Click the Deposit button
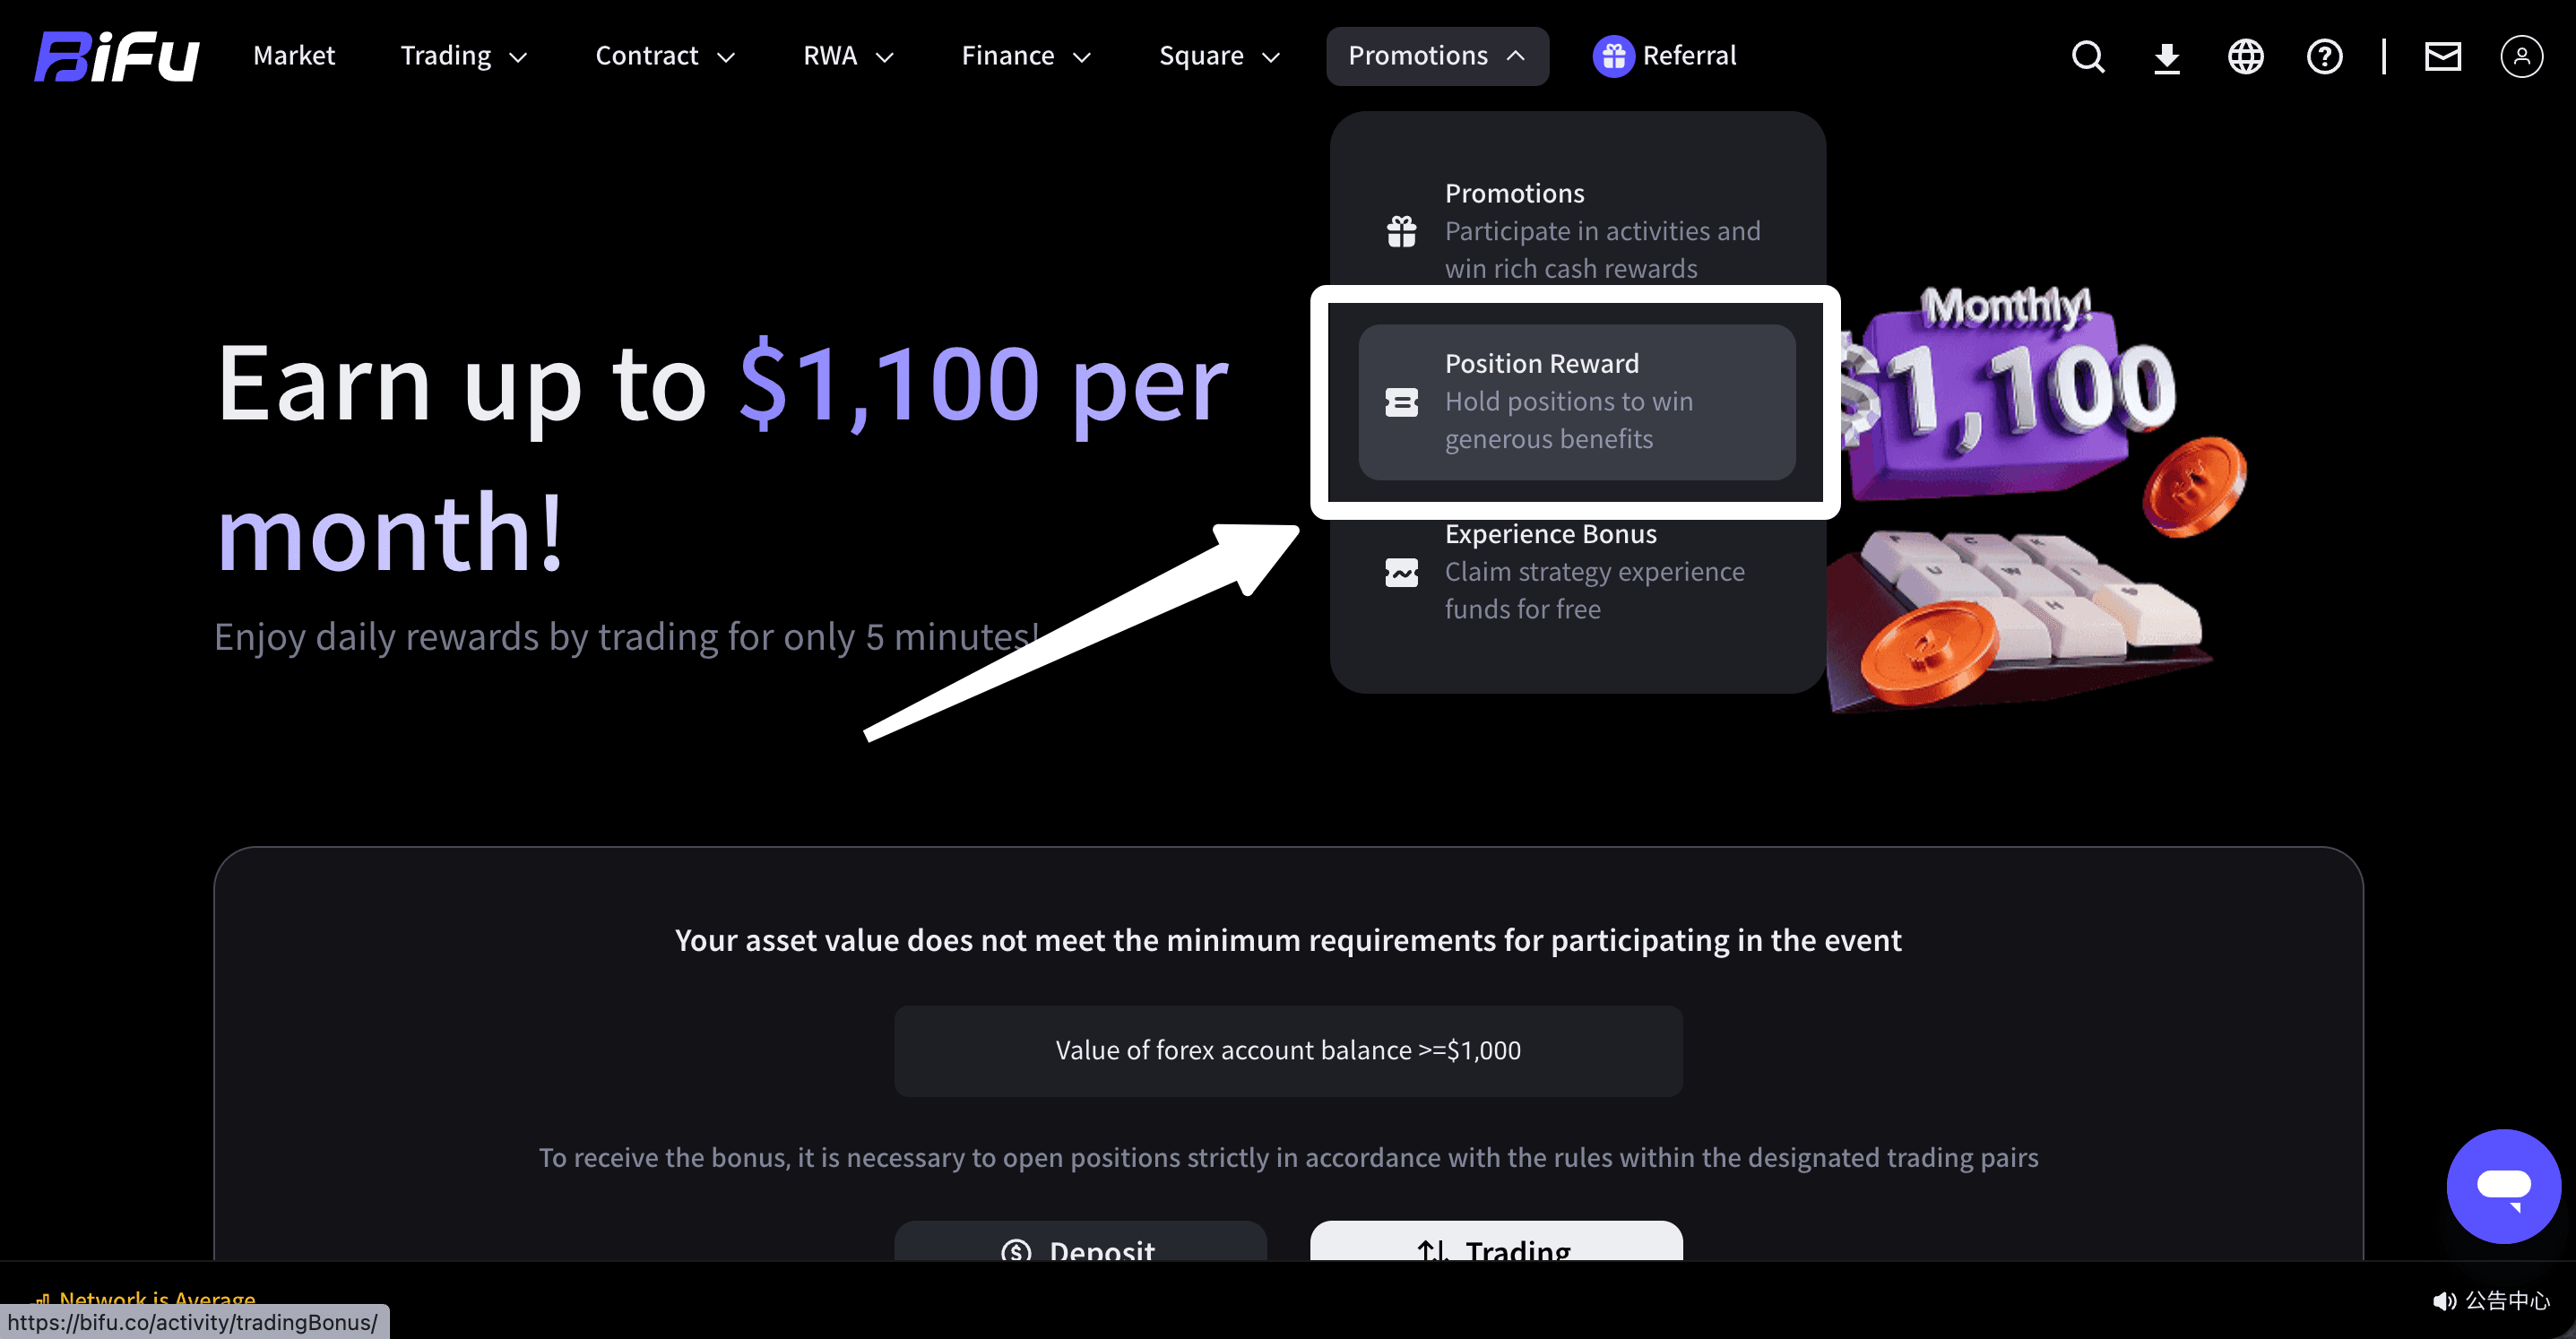The image size is (2576, 1339). [x=1080, y=1245]
